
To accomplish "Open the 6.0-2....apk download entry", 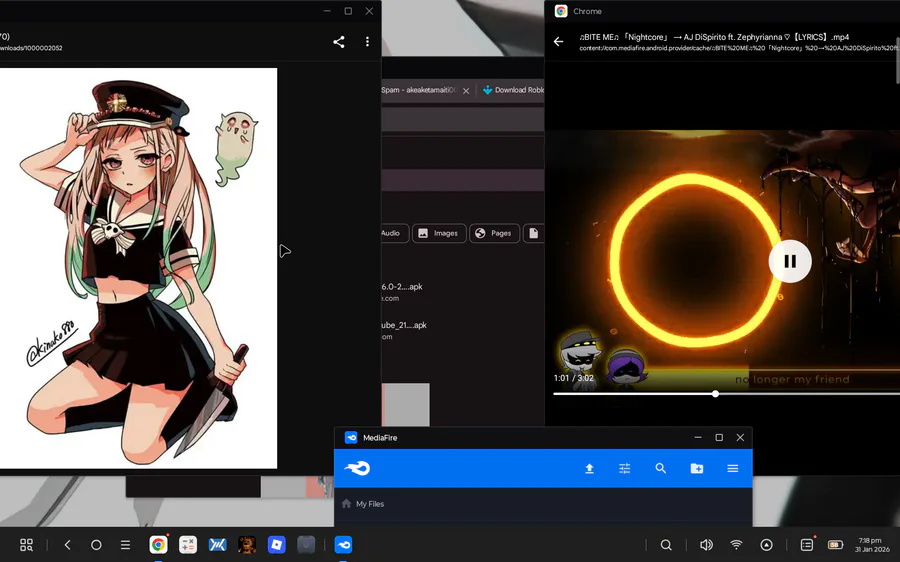I will click(402, 292).
